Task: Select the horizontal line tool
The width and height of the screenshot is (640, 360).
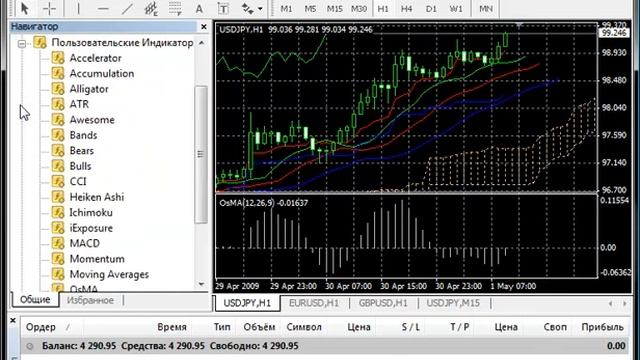Action: (103, 8)
